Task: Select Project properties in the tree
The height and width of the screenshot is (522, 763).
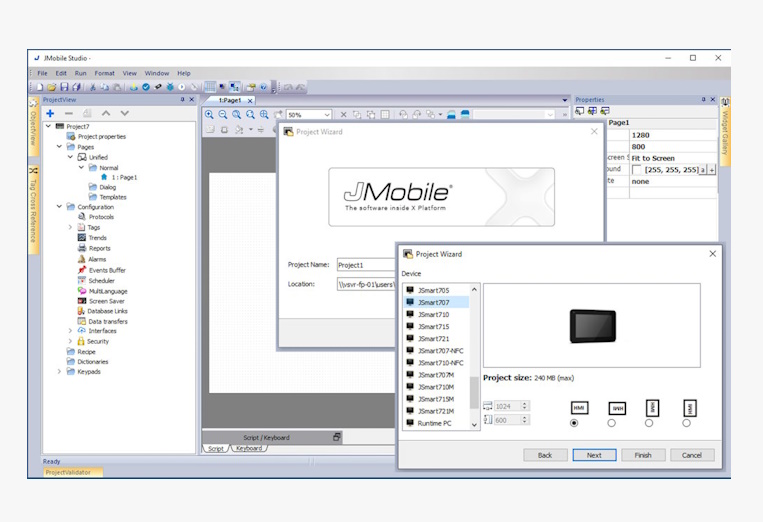Action: pyautogui.click(x=102, y=137)
